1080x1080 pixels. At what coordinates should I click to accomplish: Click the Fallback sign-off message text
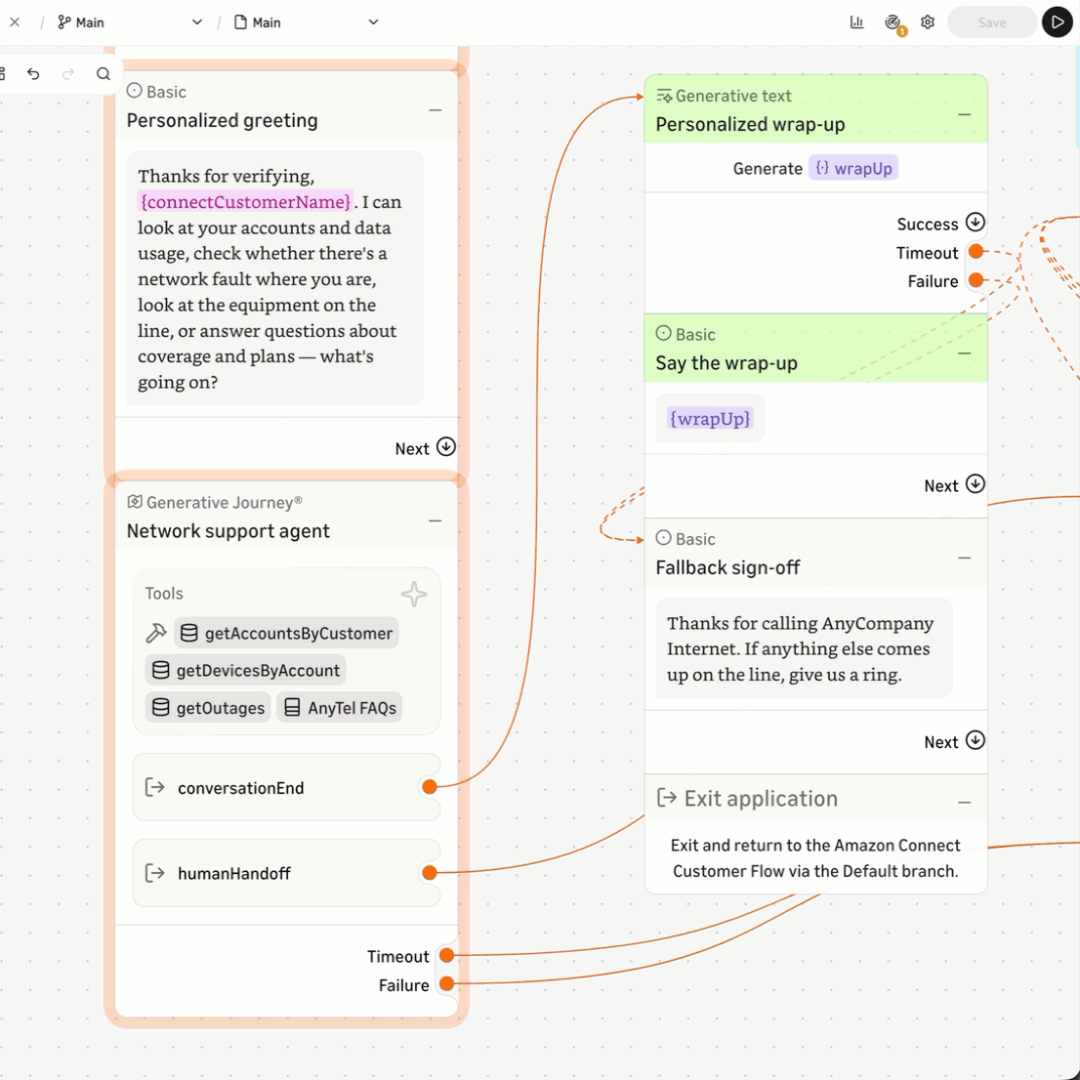coord(800,649)
